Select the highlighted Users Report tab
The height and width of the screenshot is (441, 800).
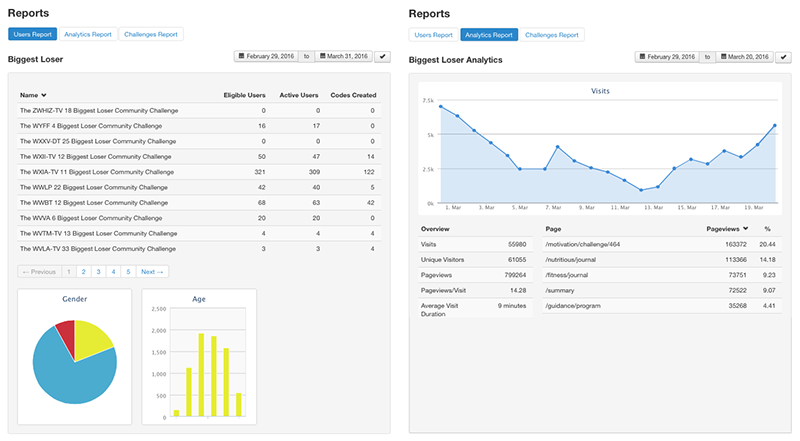[x=32, y=34]
